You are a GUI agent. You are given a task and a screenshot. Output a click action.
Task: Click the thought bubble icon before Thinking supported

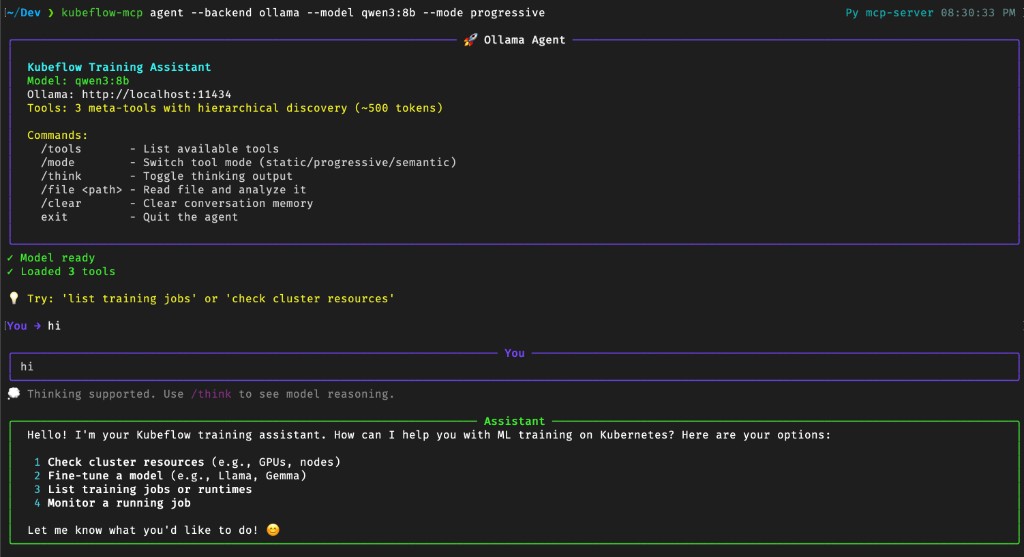(14, 394)
